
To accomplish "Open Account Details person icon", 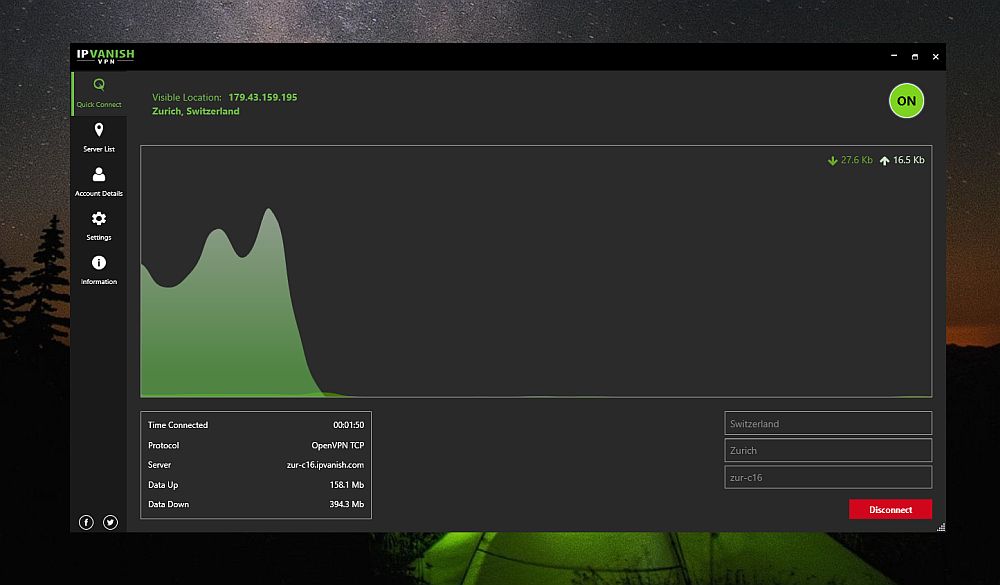I will point(99,174).
